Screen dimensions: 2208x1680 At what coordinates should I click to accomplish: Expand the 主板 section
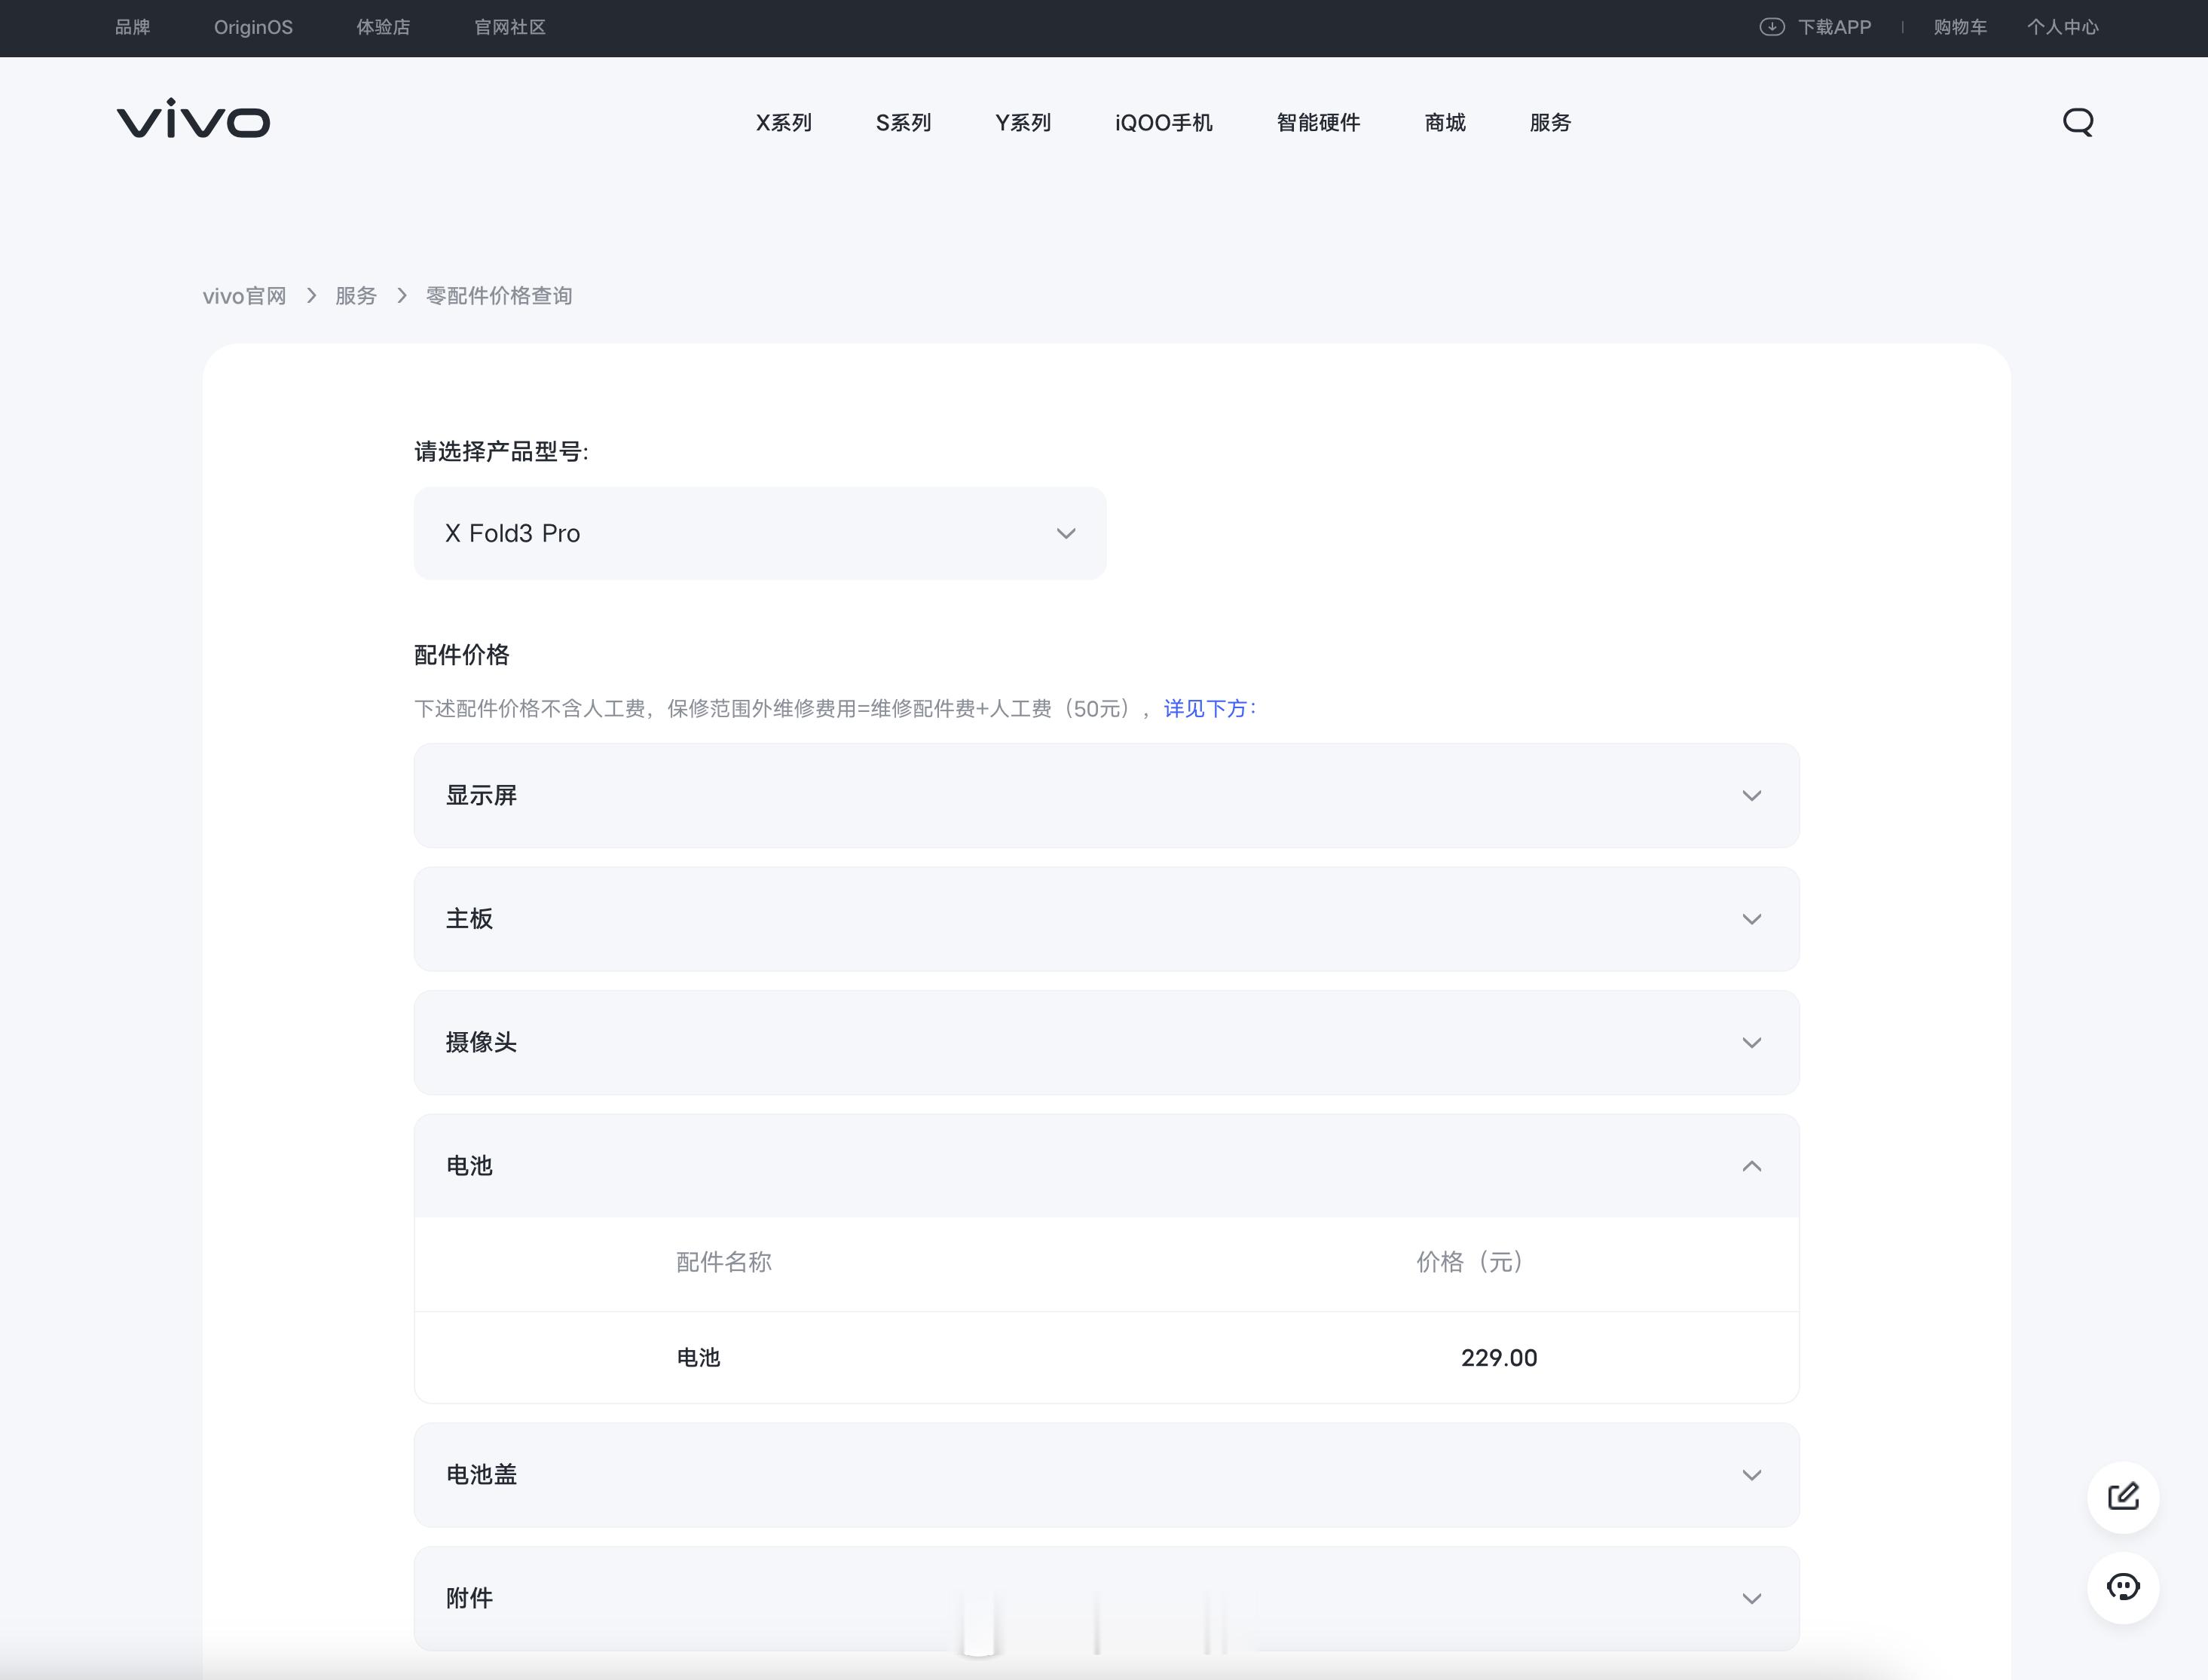coord(1106,919)
